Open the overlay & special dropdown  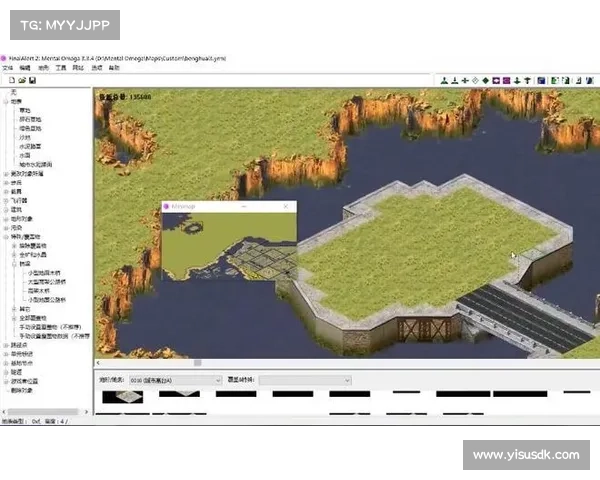click(305, 380)
